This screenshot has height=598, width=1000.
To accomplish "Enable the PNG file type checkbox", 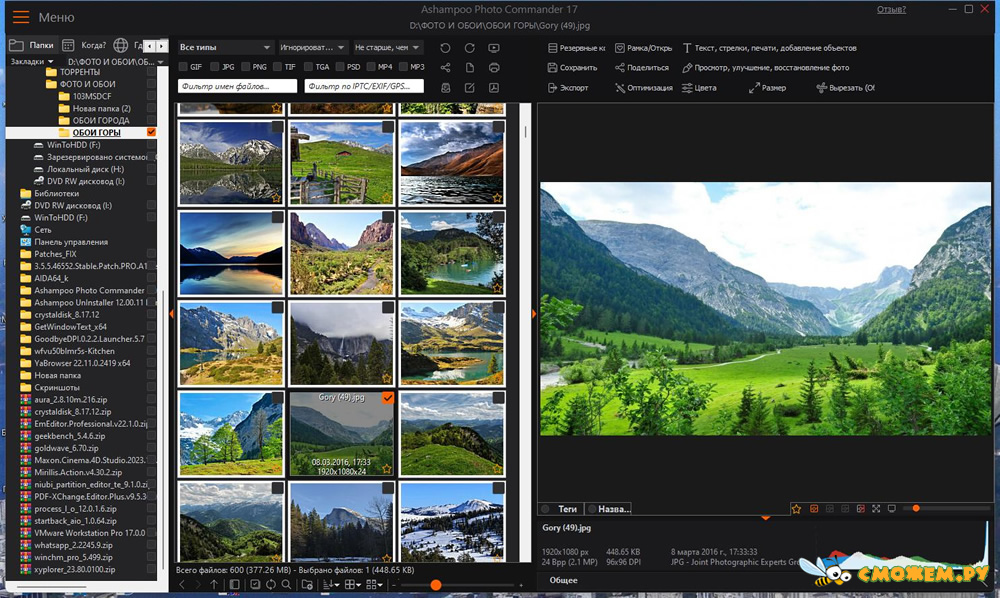I will click(246, 67).
